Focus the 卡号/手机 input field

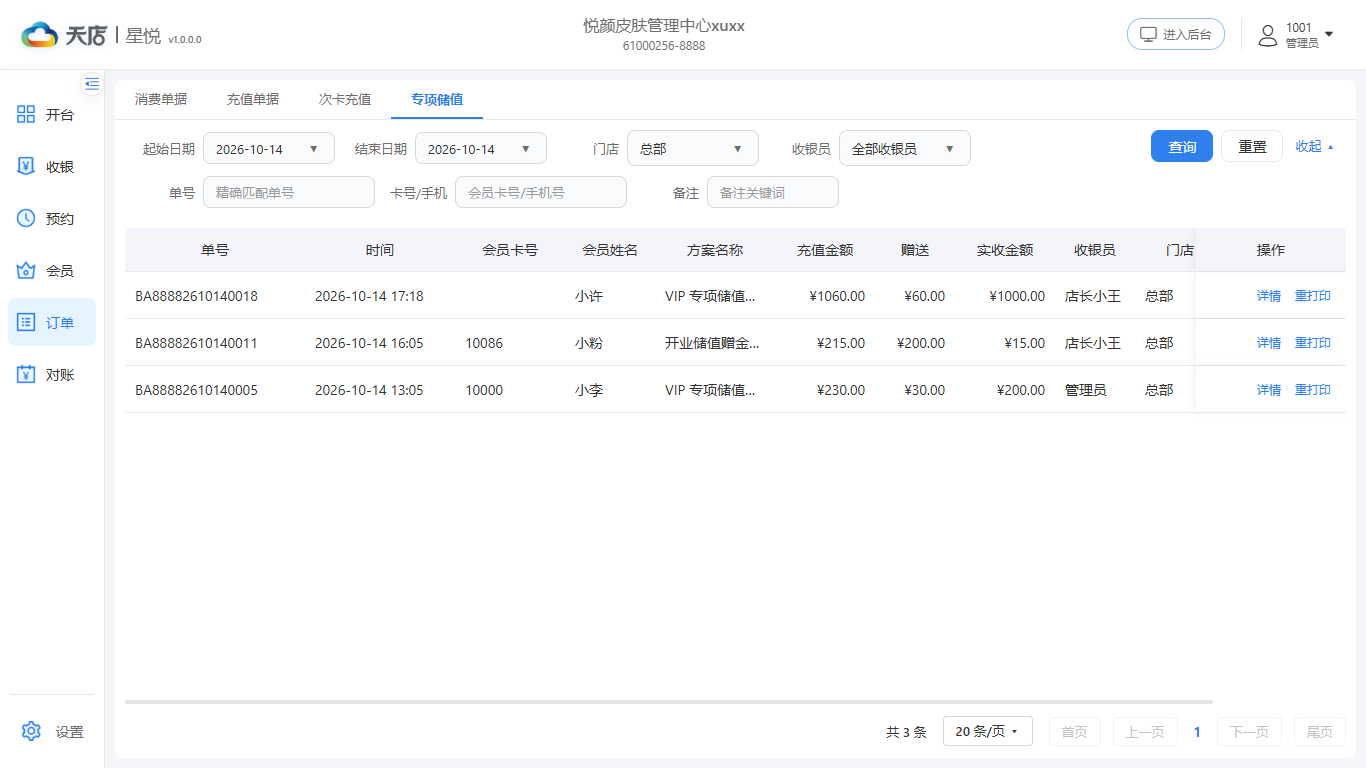[541, 192]
